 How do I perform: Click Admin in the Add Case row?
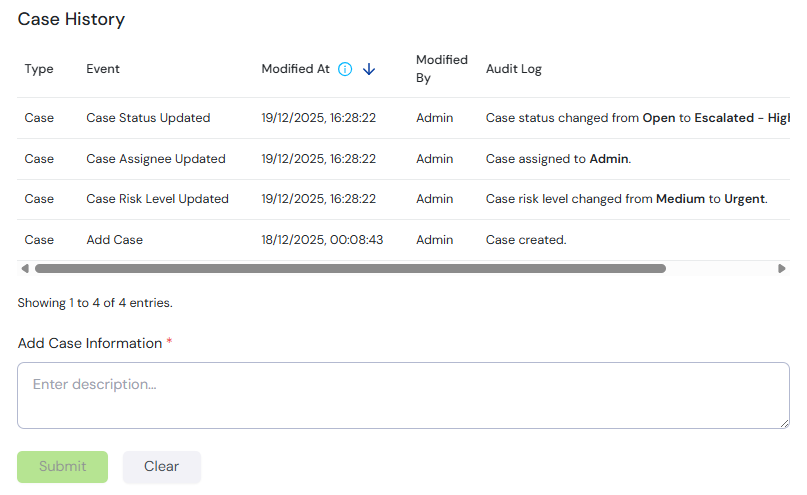[435, 240]
